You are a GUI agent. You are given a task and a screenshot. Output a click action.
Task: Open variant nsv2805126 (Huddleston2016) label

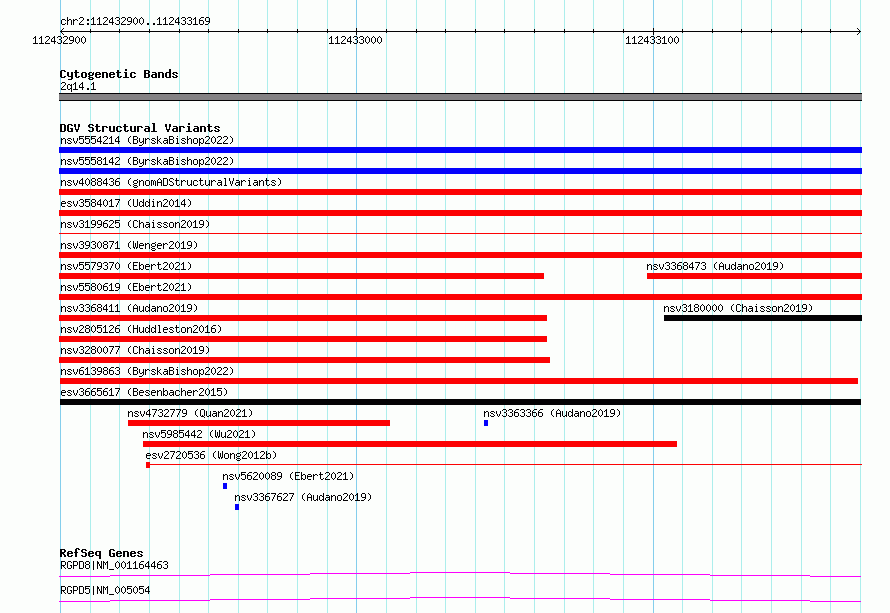click(x=141, y=329)
